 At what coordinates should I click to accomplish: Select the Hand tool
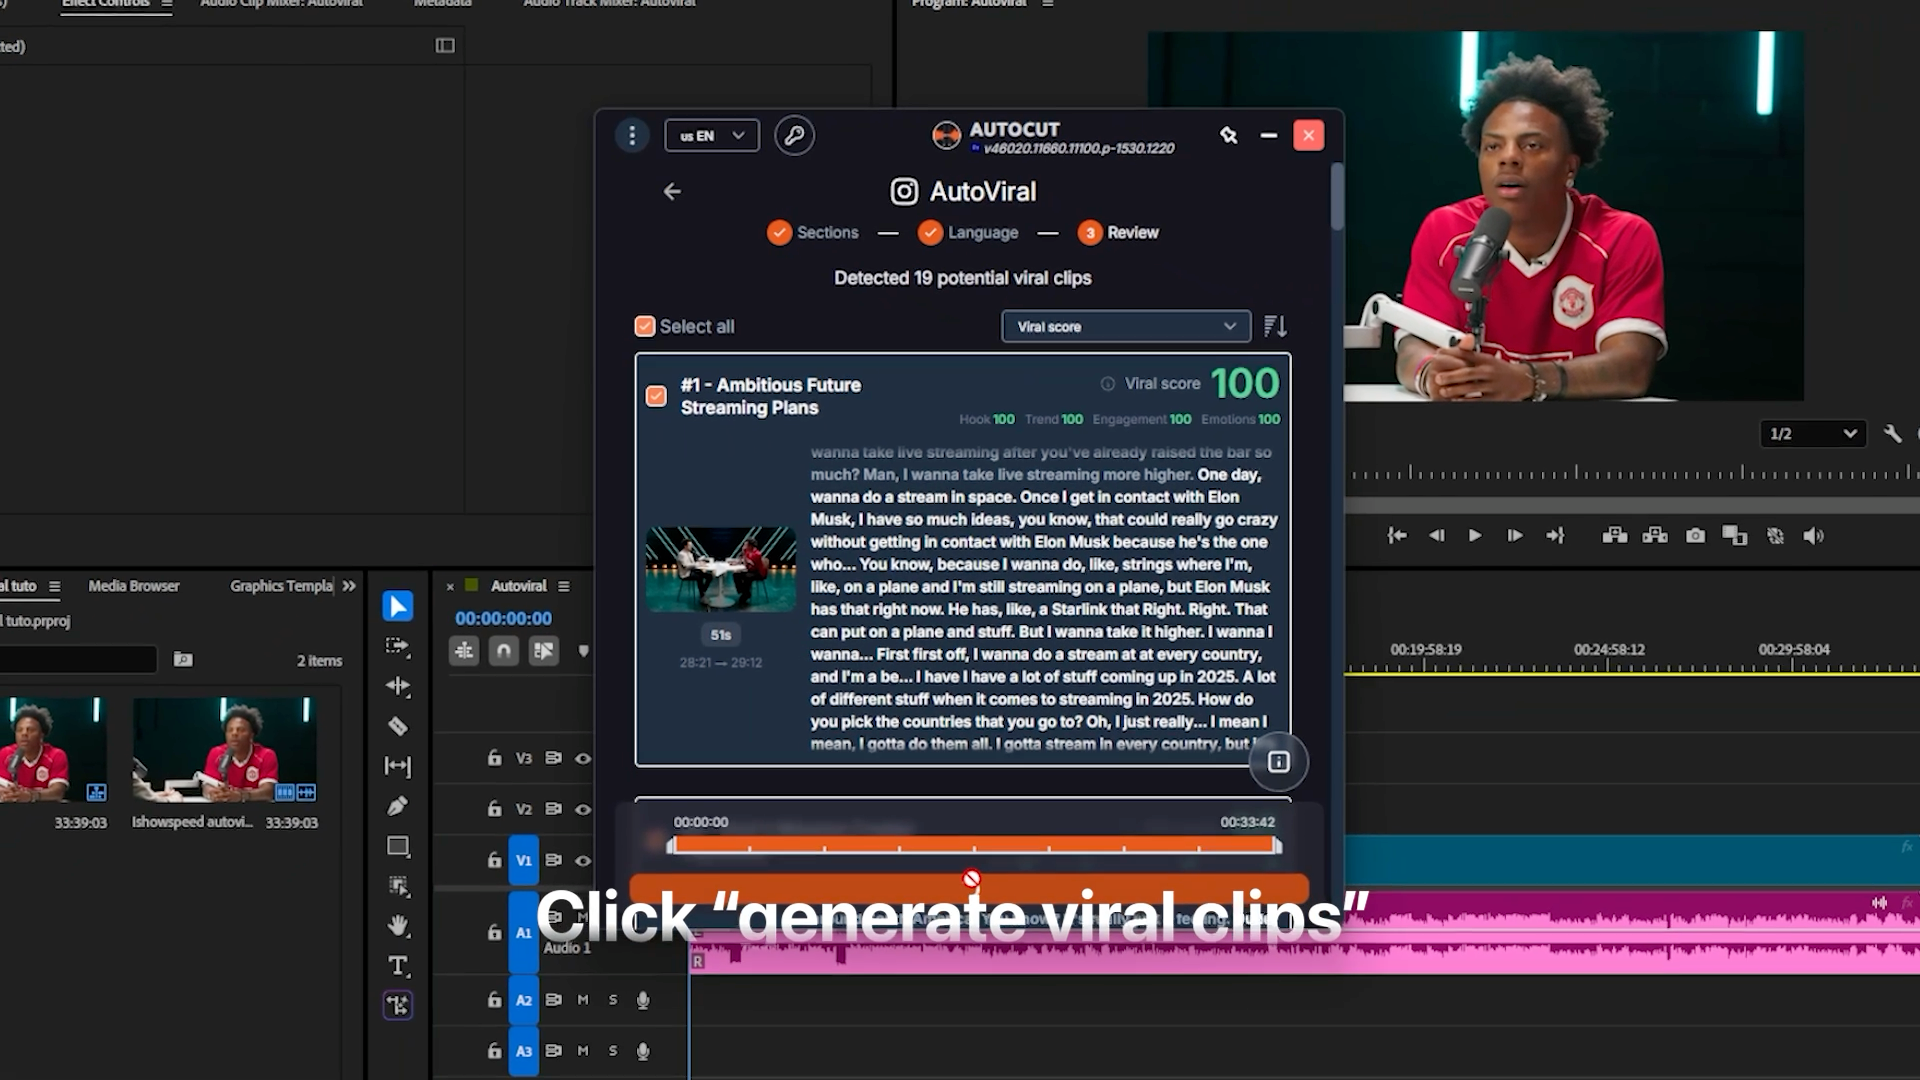[x=398, y=926]
